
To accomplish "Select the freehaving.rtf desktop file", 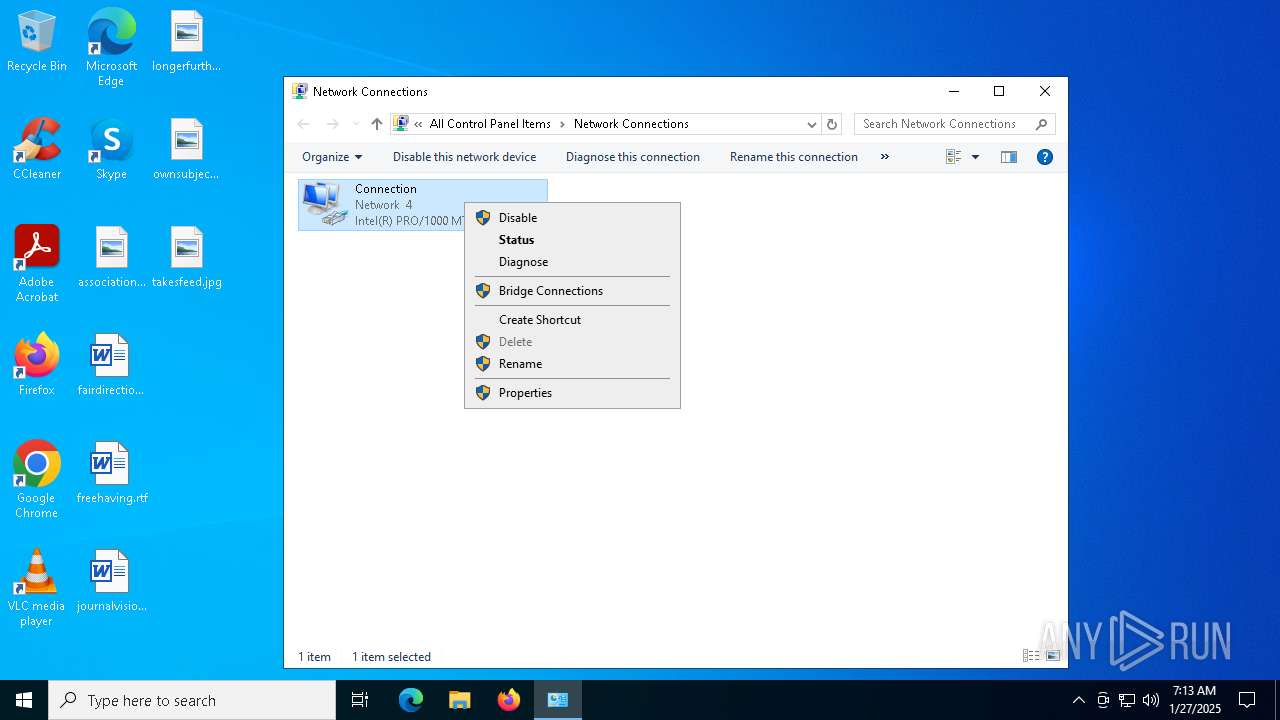I will point(111,474).
